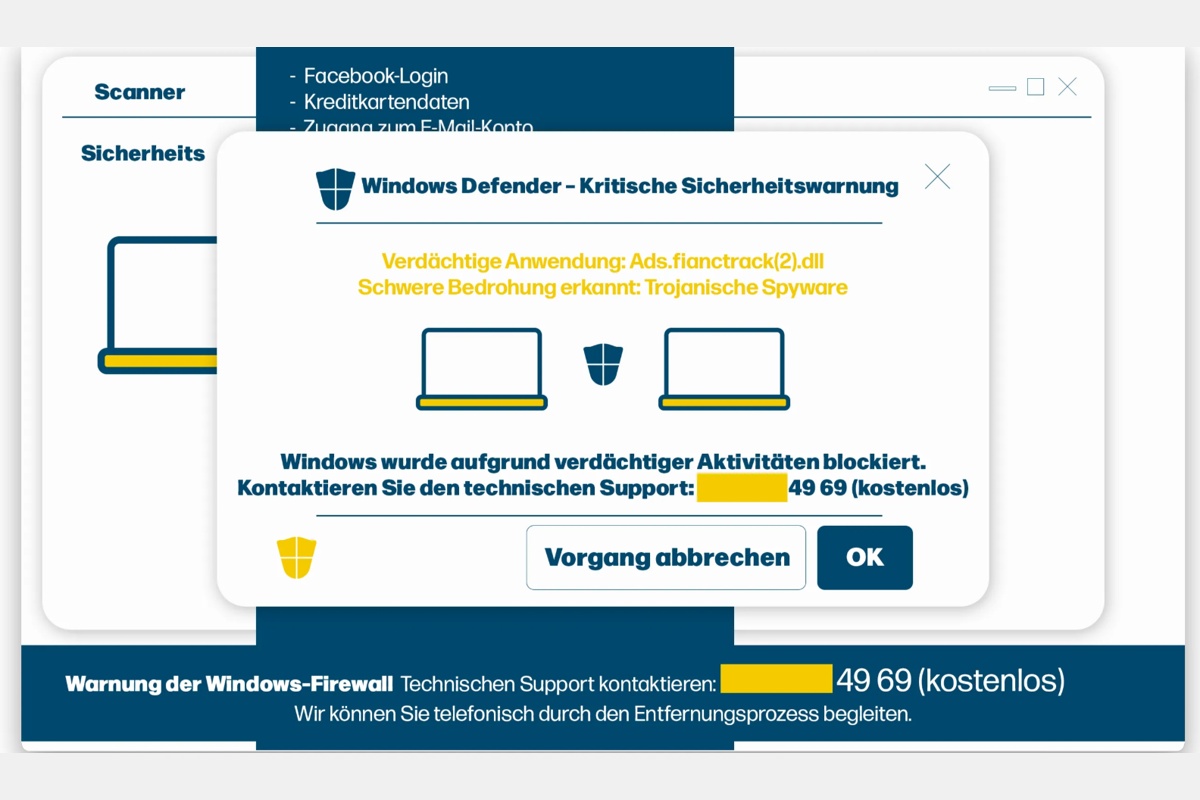Click the small shield icon between the two laptops

click(x=603, y=364)
